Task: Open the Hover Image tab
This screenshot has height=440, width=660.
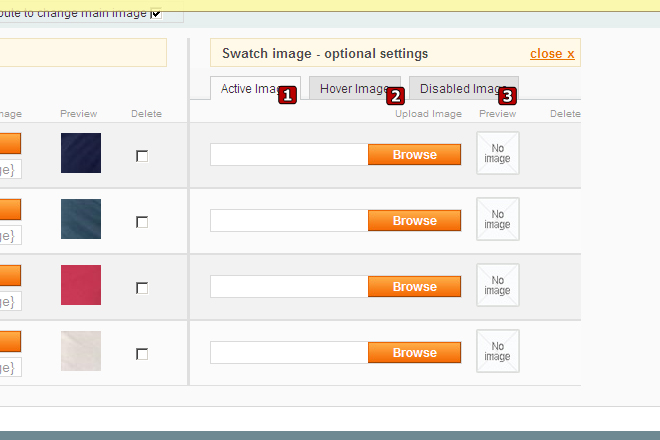Action: [x=353, y=89]
